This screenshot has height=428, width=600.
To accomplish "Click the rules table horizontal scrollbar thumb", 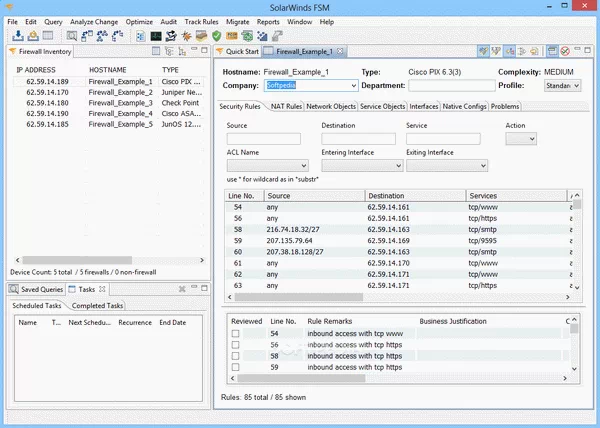I will coord(298,297).
